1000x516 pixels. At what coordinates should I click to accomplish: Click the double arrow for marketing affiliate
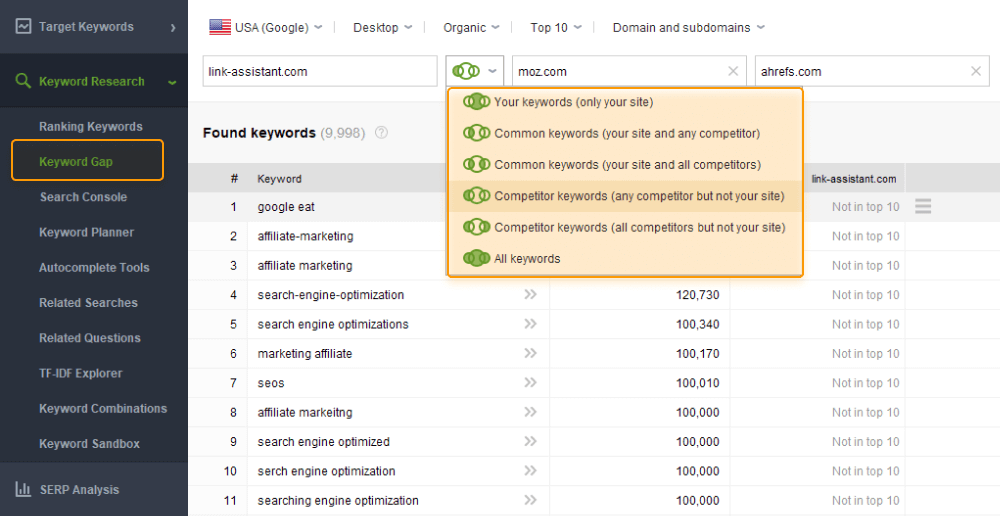pos(531,353)
